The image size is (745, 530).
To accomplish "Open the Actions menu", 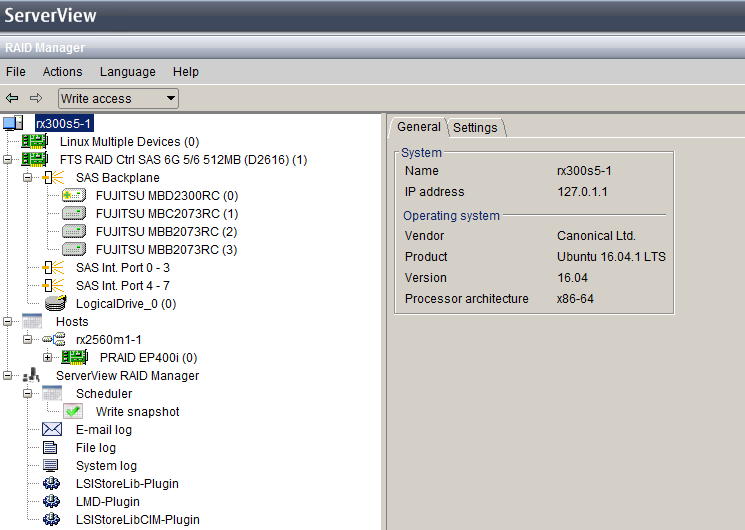I will point(62,72).
